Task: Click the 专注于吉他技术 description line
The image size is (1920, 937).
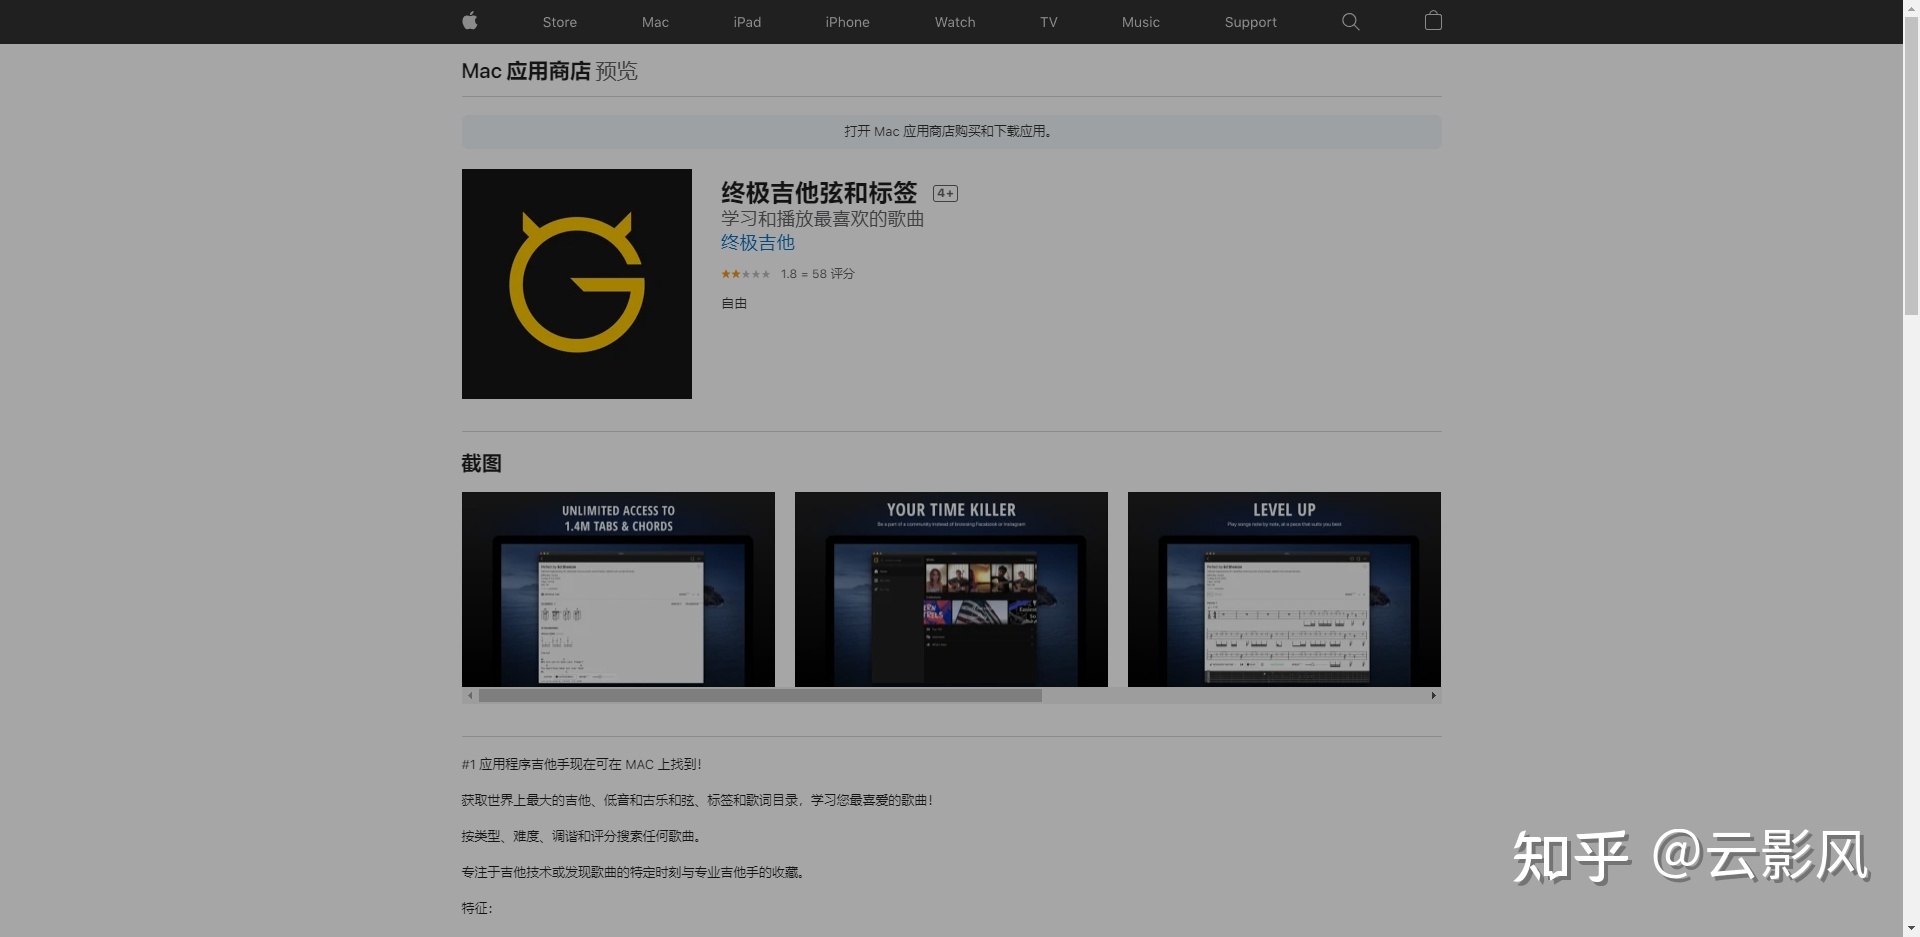Action: pyautogui.click(x=633, y=872)
